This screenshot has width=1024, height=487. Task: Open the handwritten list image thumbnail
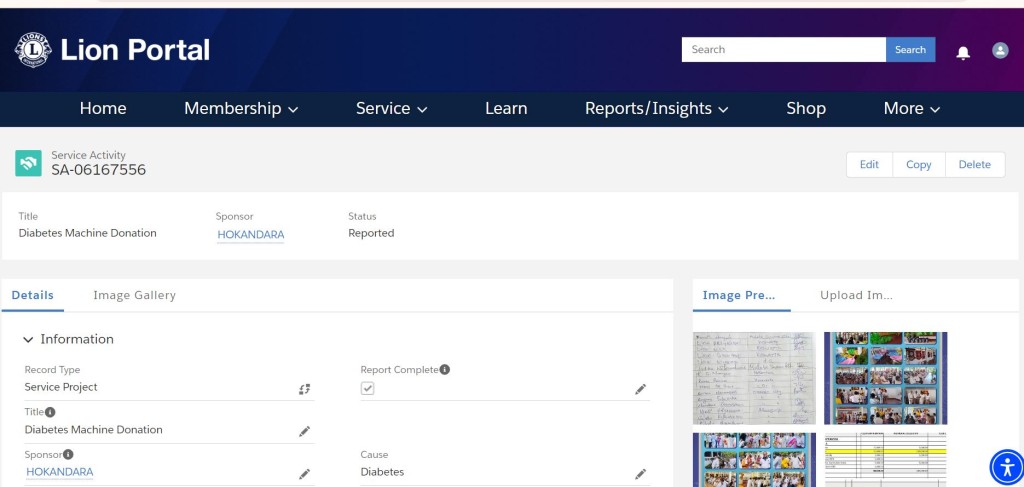click(754, 378)
